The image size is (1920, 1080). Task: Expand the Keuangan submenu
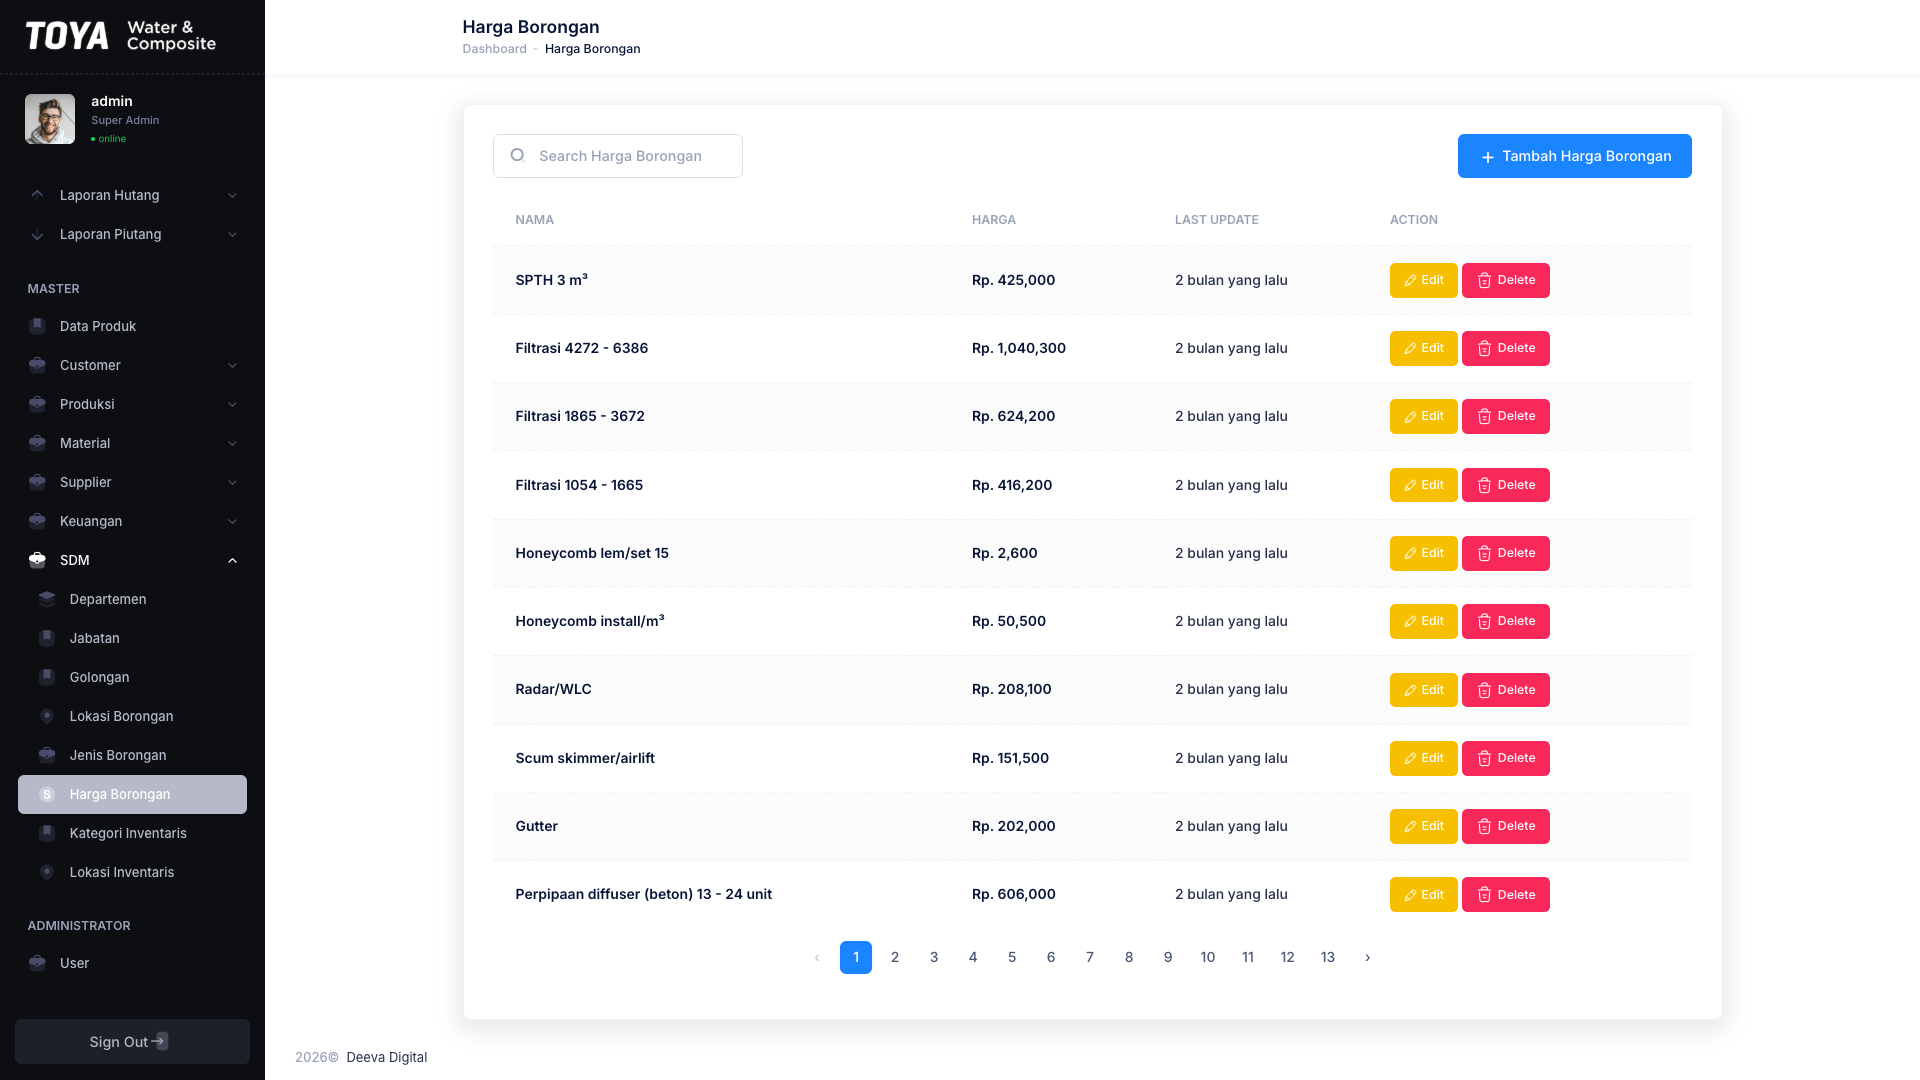pos(232,521)
